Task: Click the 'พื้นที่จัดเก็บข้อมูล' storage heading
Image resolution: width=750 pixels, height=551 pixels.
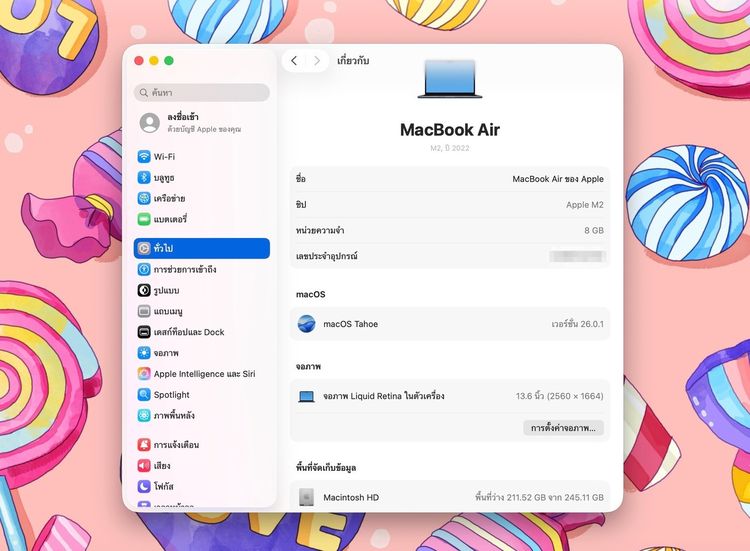Action: [326, 468]
